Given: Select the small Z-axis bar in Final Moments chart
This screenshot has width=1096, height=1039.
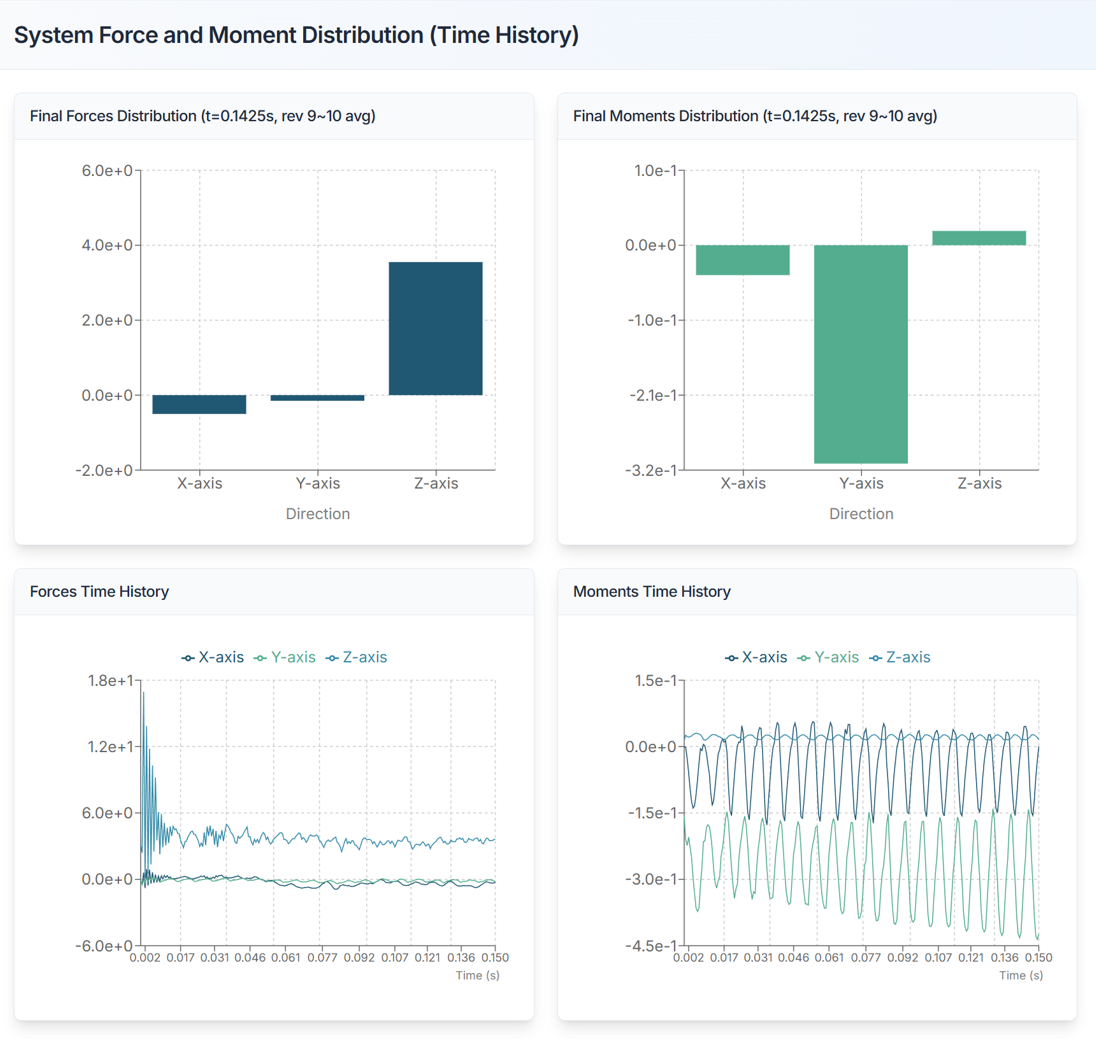Looking at the screenshot, I should coord(978,238).
